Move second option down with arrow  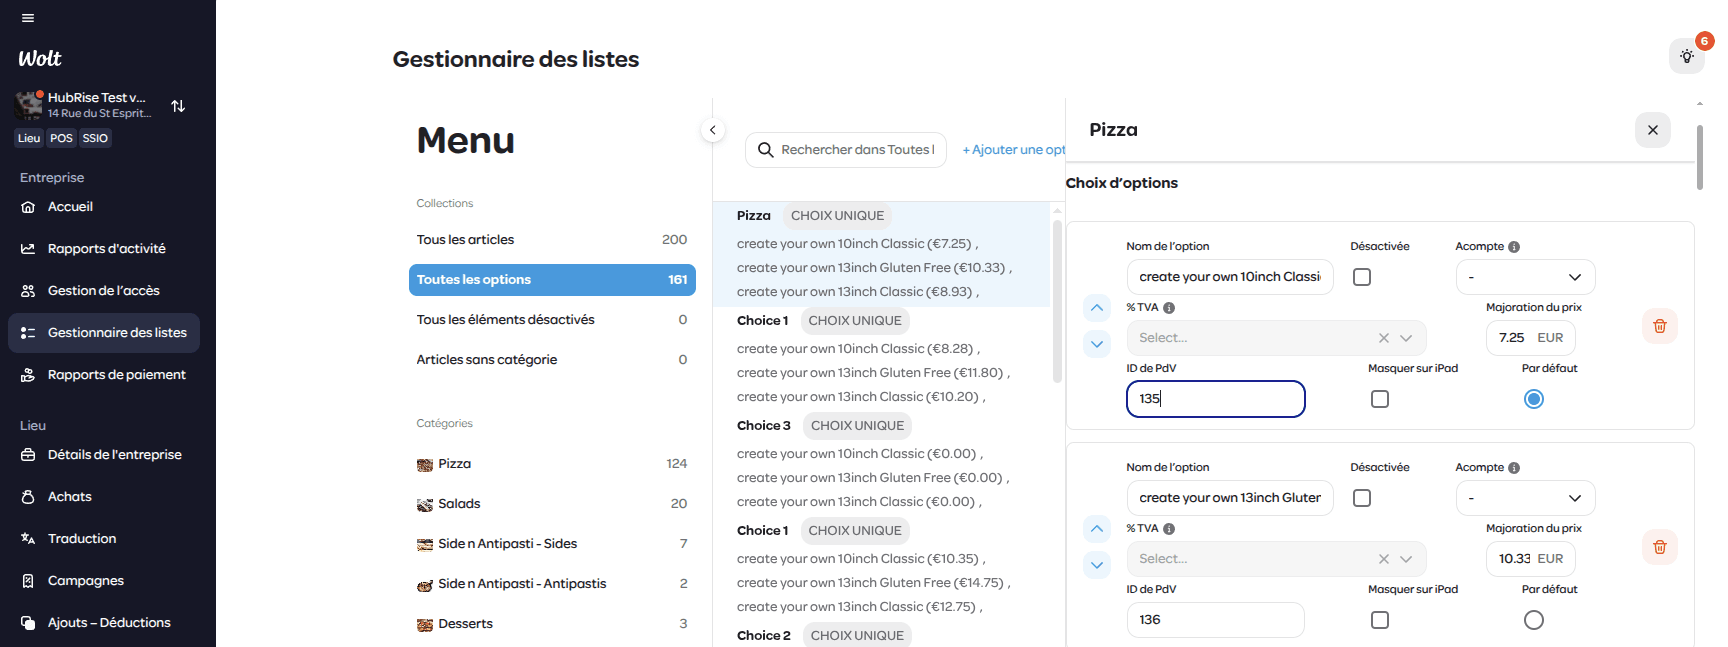(x=1097, y=565)
